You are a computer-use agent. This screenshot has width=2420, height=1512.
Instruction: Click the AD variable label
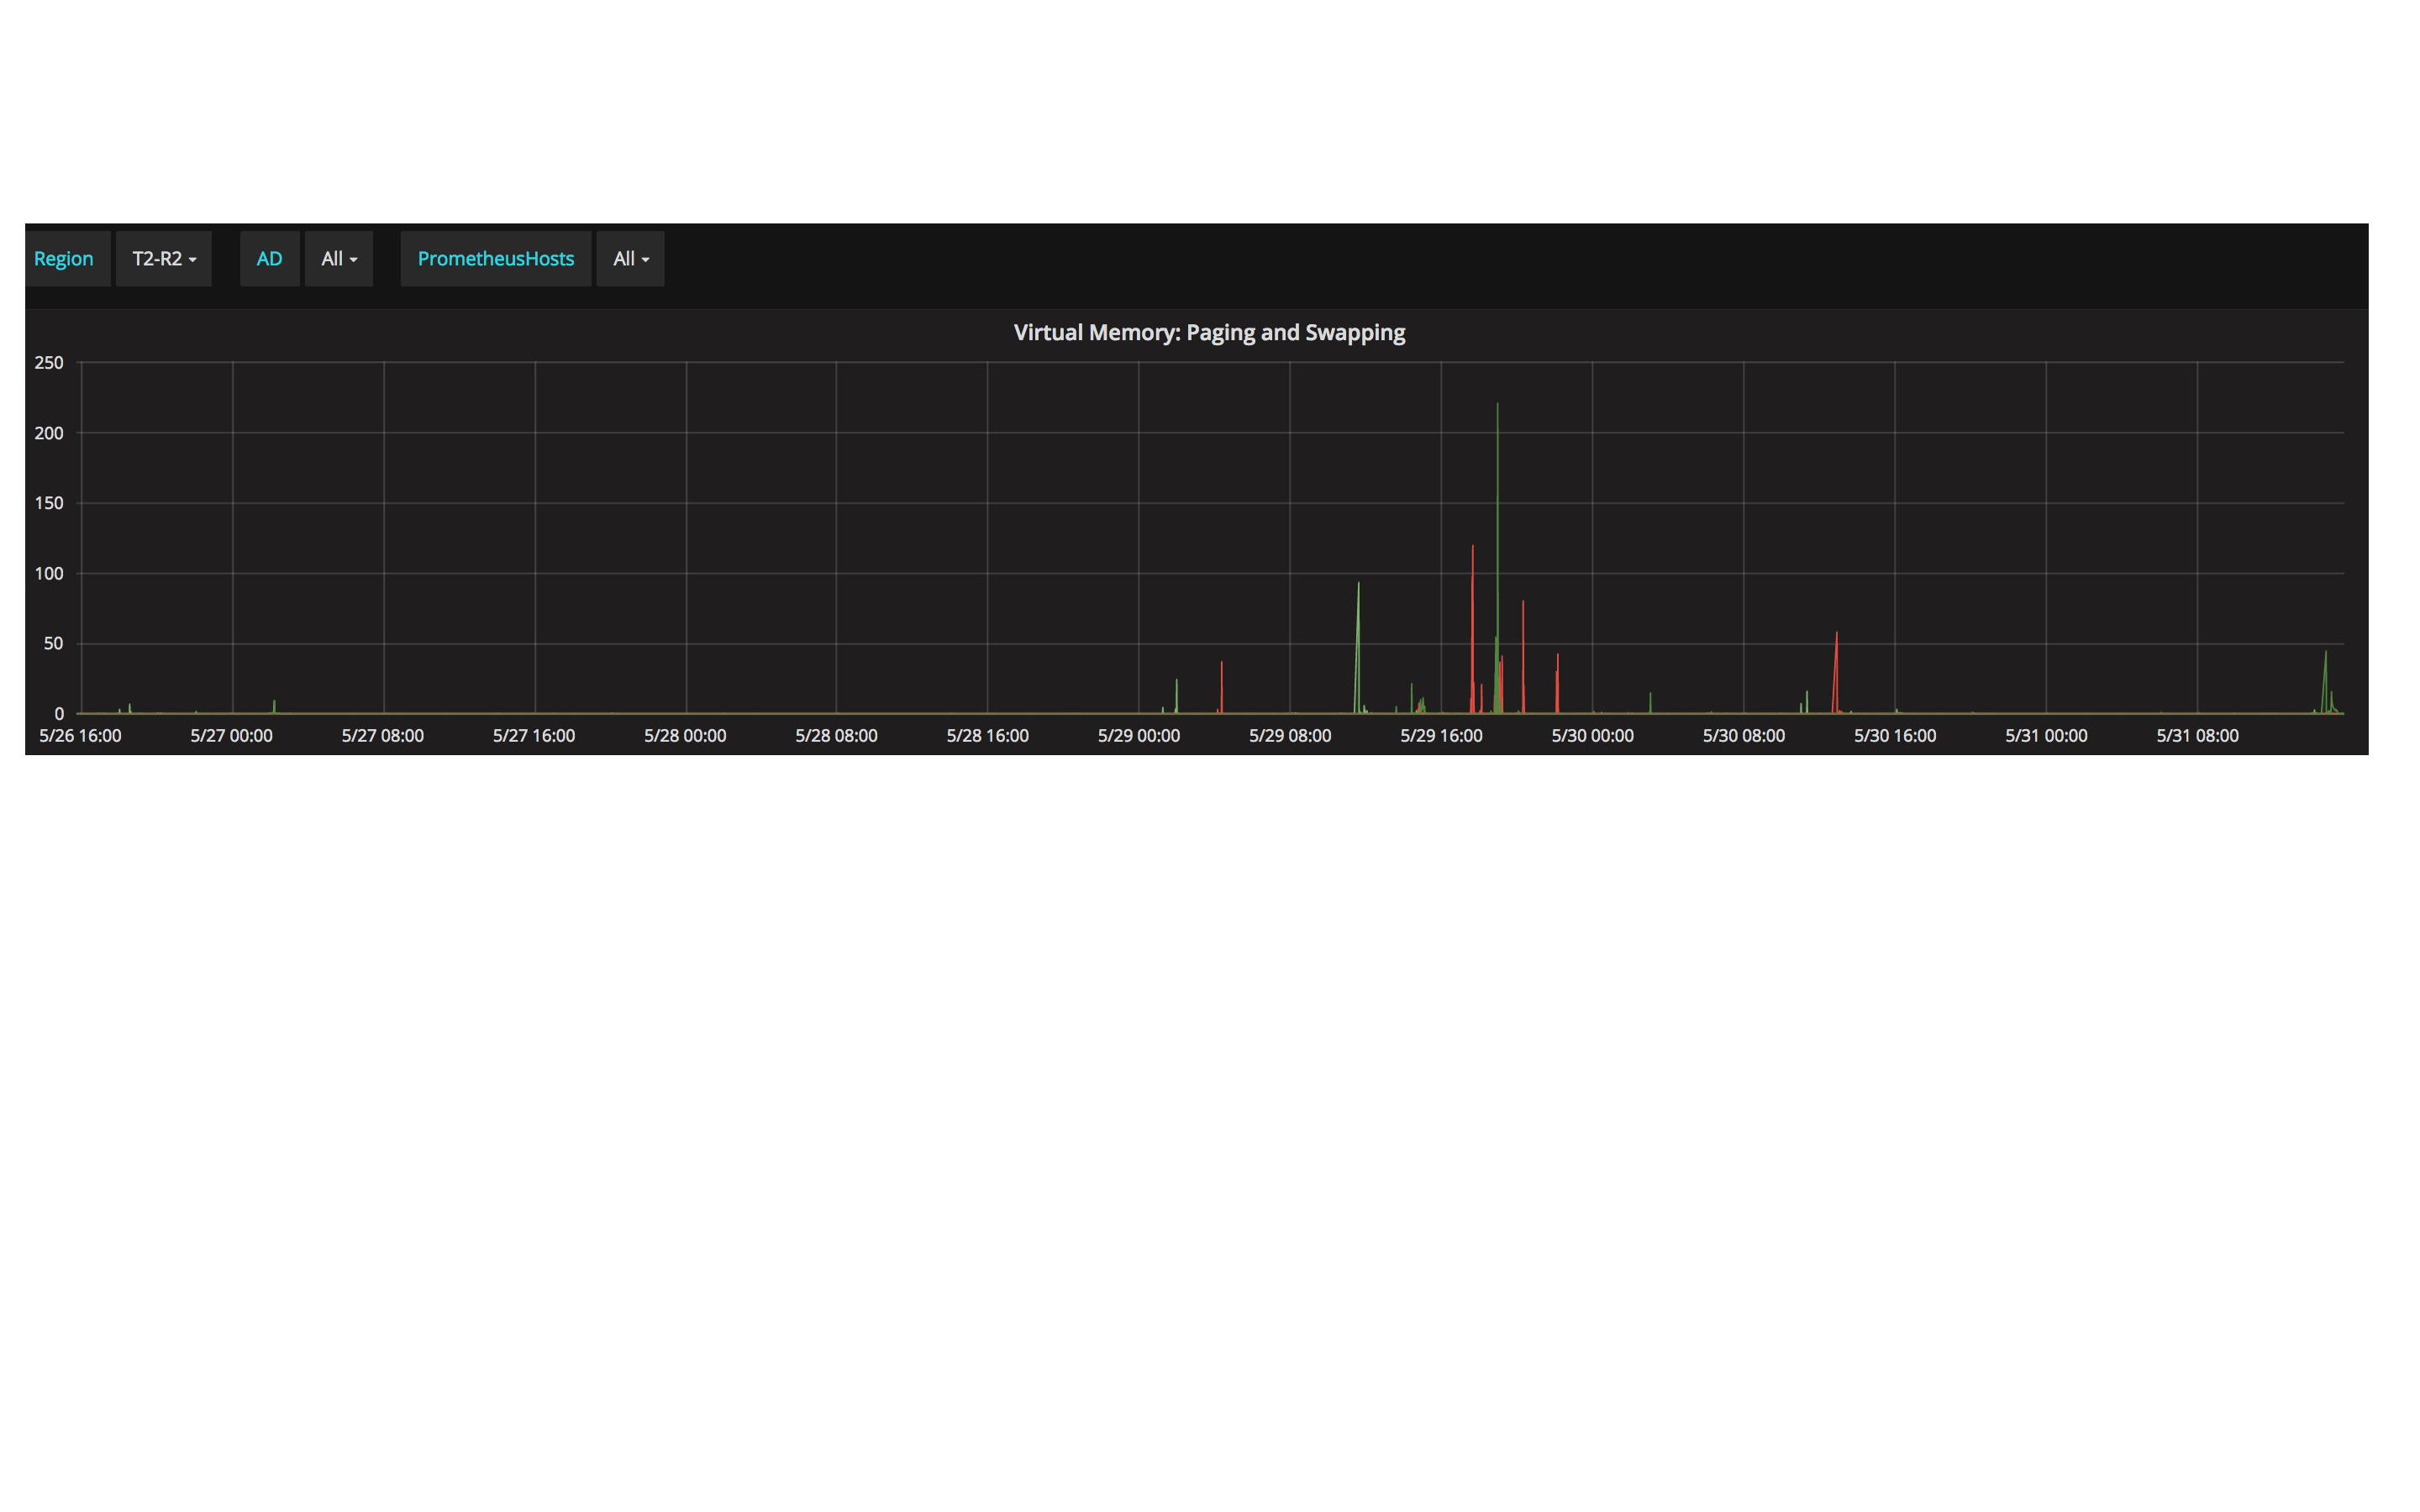coord(269,259)
